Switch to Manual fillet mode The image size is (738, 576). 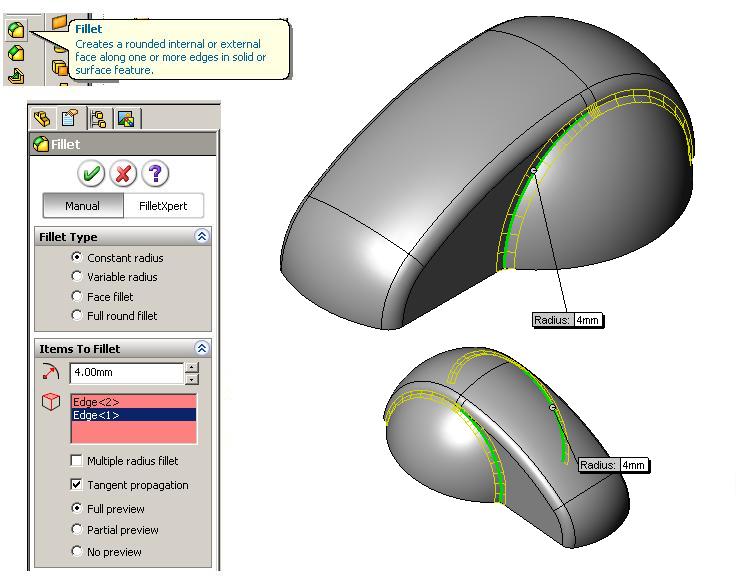tap(83, 206)
